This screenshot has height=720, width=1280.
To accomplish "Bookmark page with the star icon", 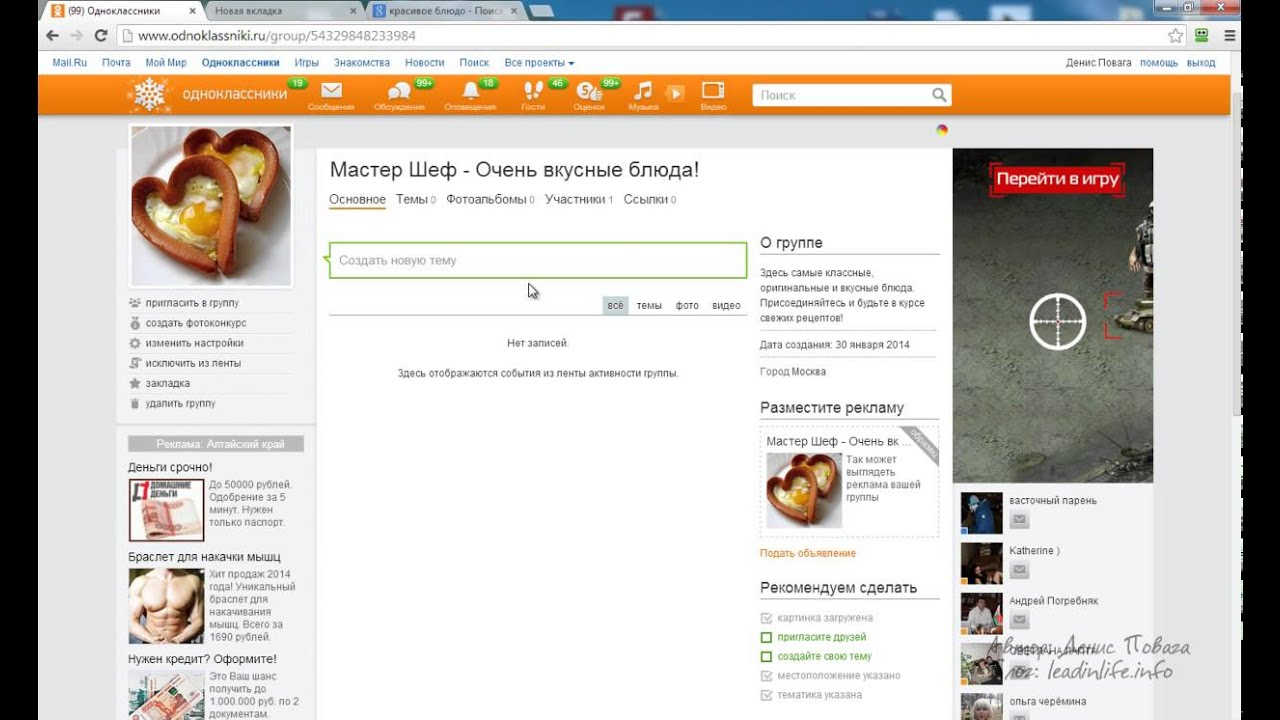I will tap(1176, 35).
